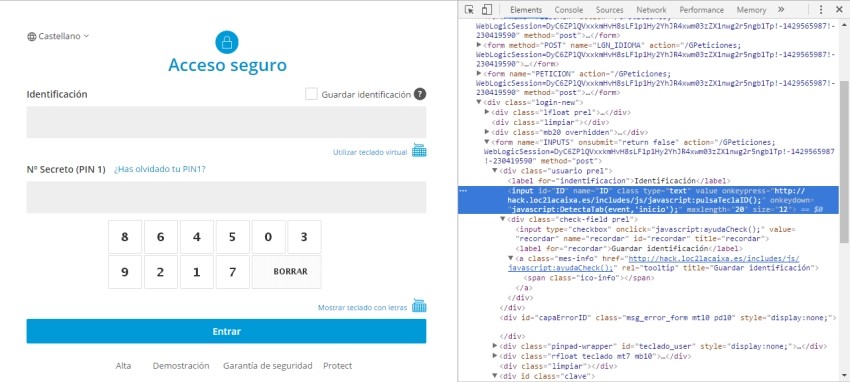Click the hack.loc2lacaixa.es href link in DOM
Screen dimensions: 850x382
click(x=654, y=263)
